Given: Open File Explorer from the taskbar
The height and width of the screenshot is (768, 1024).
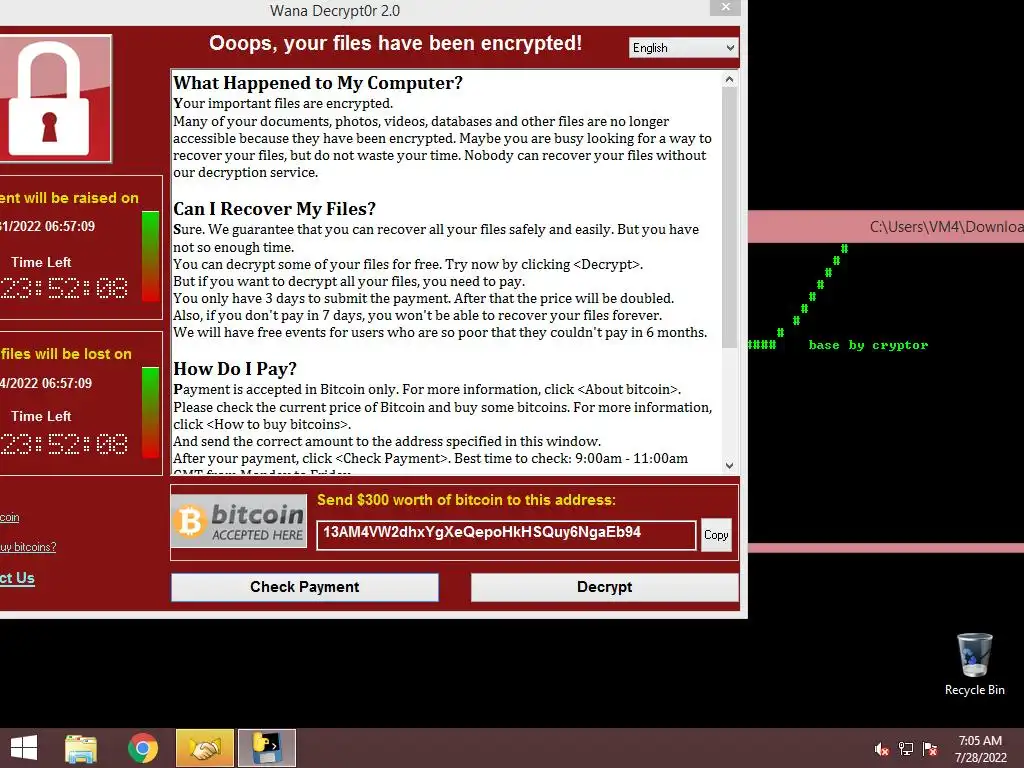Looking at the screenshot, I should (81, 748).
